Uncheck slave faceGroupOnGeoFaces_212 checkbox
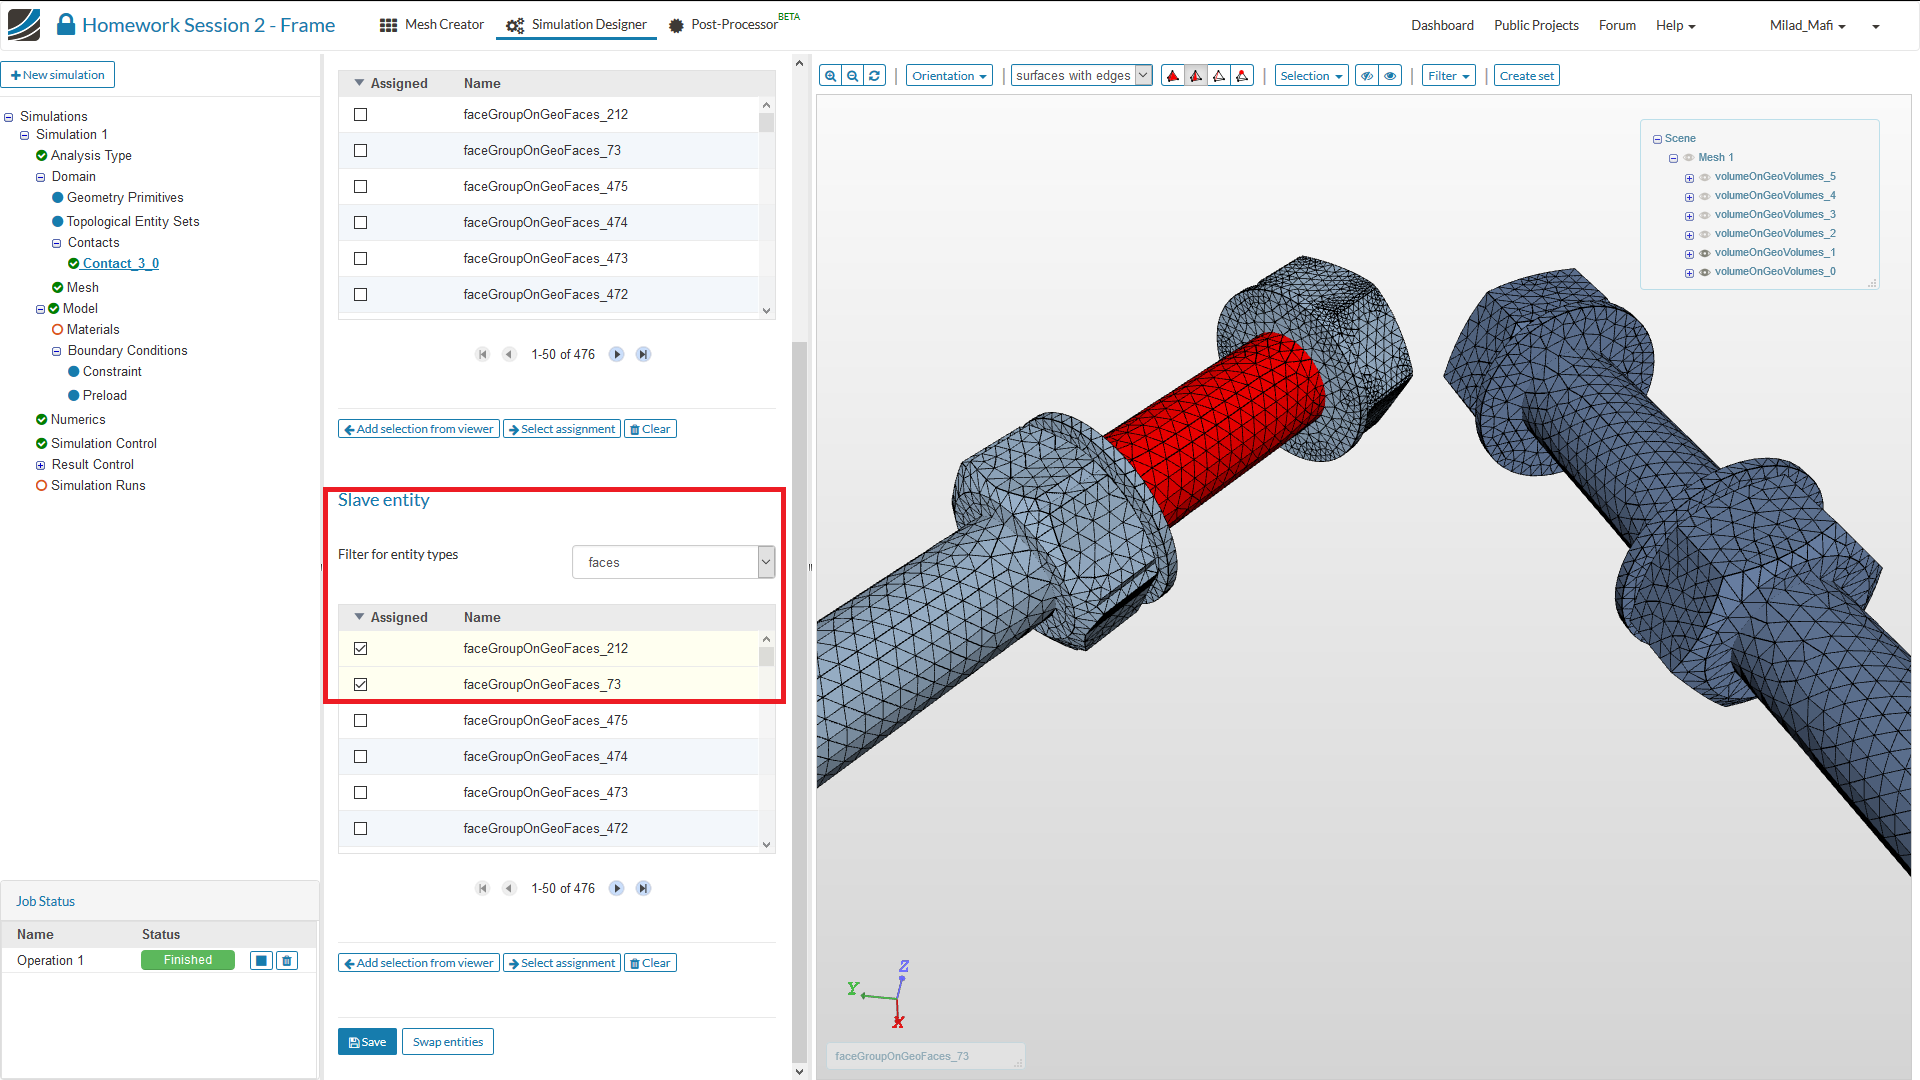Viewport: 1920px width, 1080px height. 361,649
